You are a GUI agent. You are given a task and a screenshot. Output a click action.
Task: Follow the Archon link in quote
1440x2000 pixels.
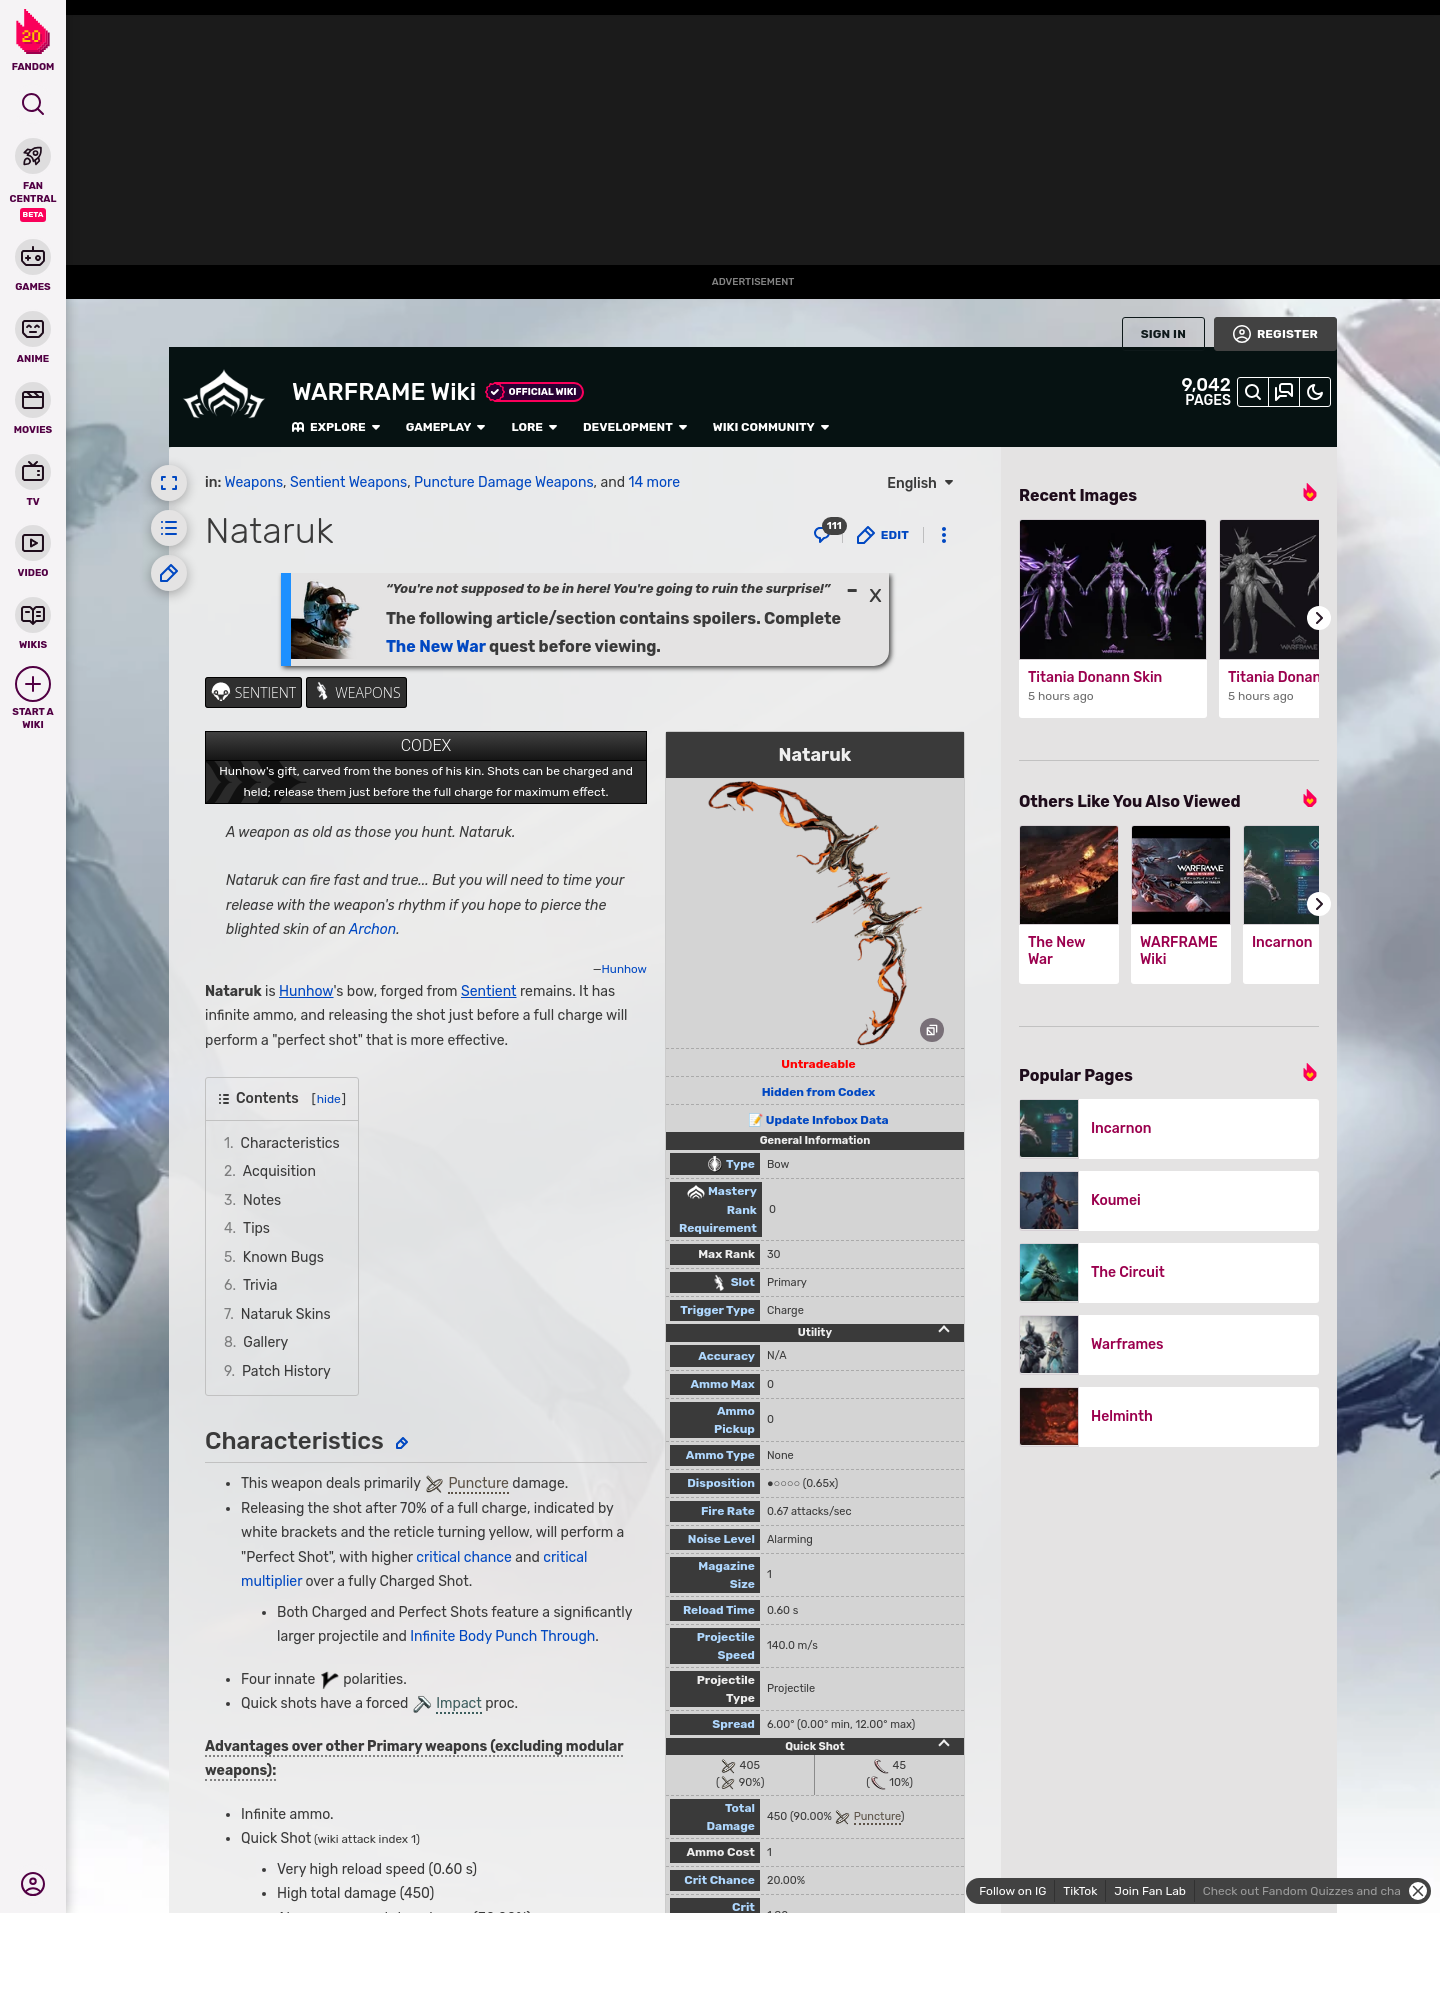[x=372, y=929]
